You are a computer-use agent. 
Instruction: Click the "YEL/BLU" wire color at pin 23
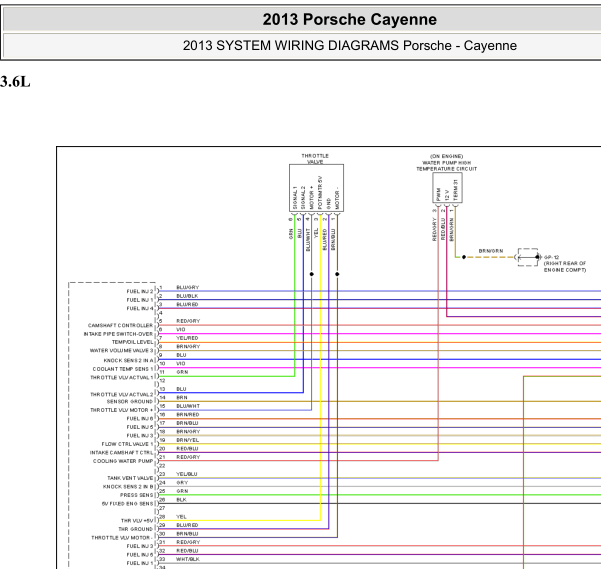187,474
